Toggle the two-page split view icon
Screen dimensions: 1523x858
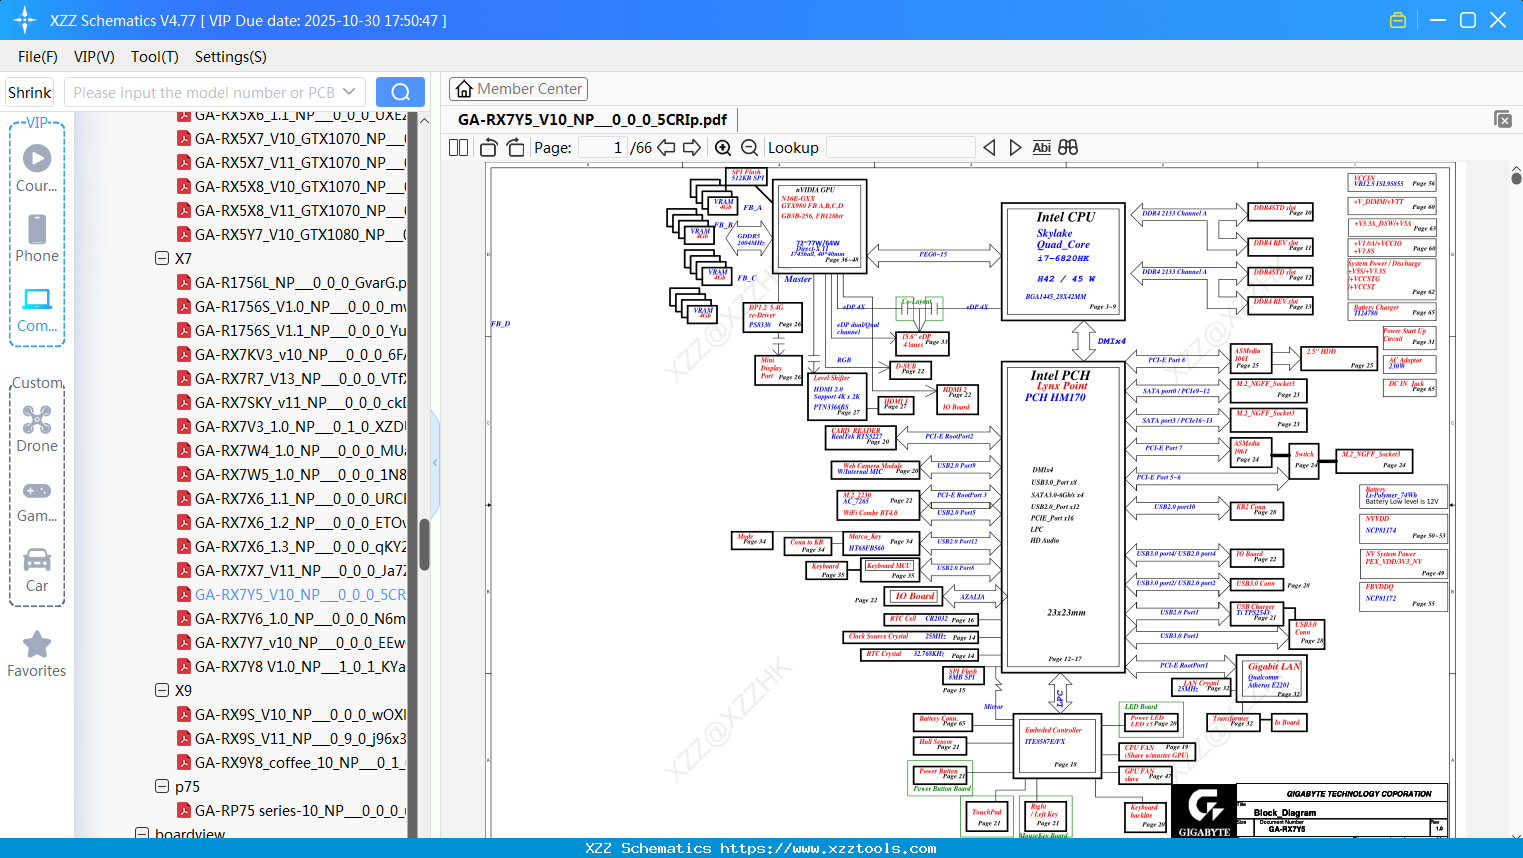(459, 147)
